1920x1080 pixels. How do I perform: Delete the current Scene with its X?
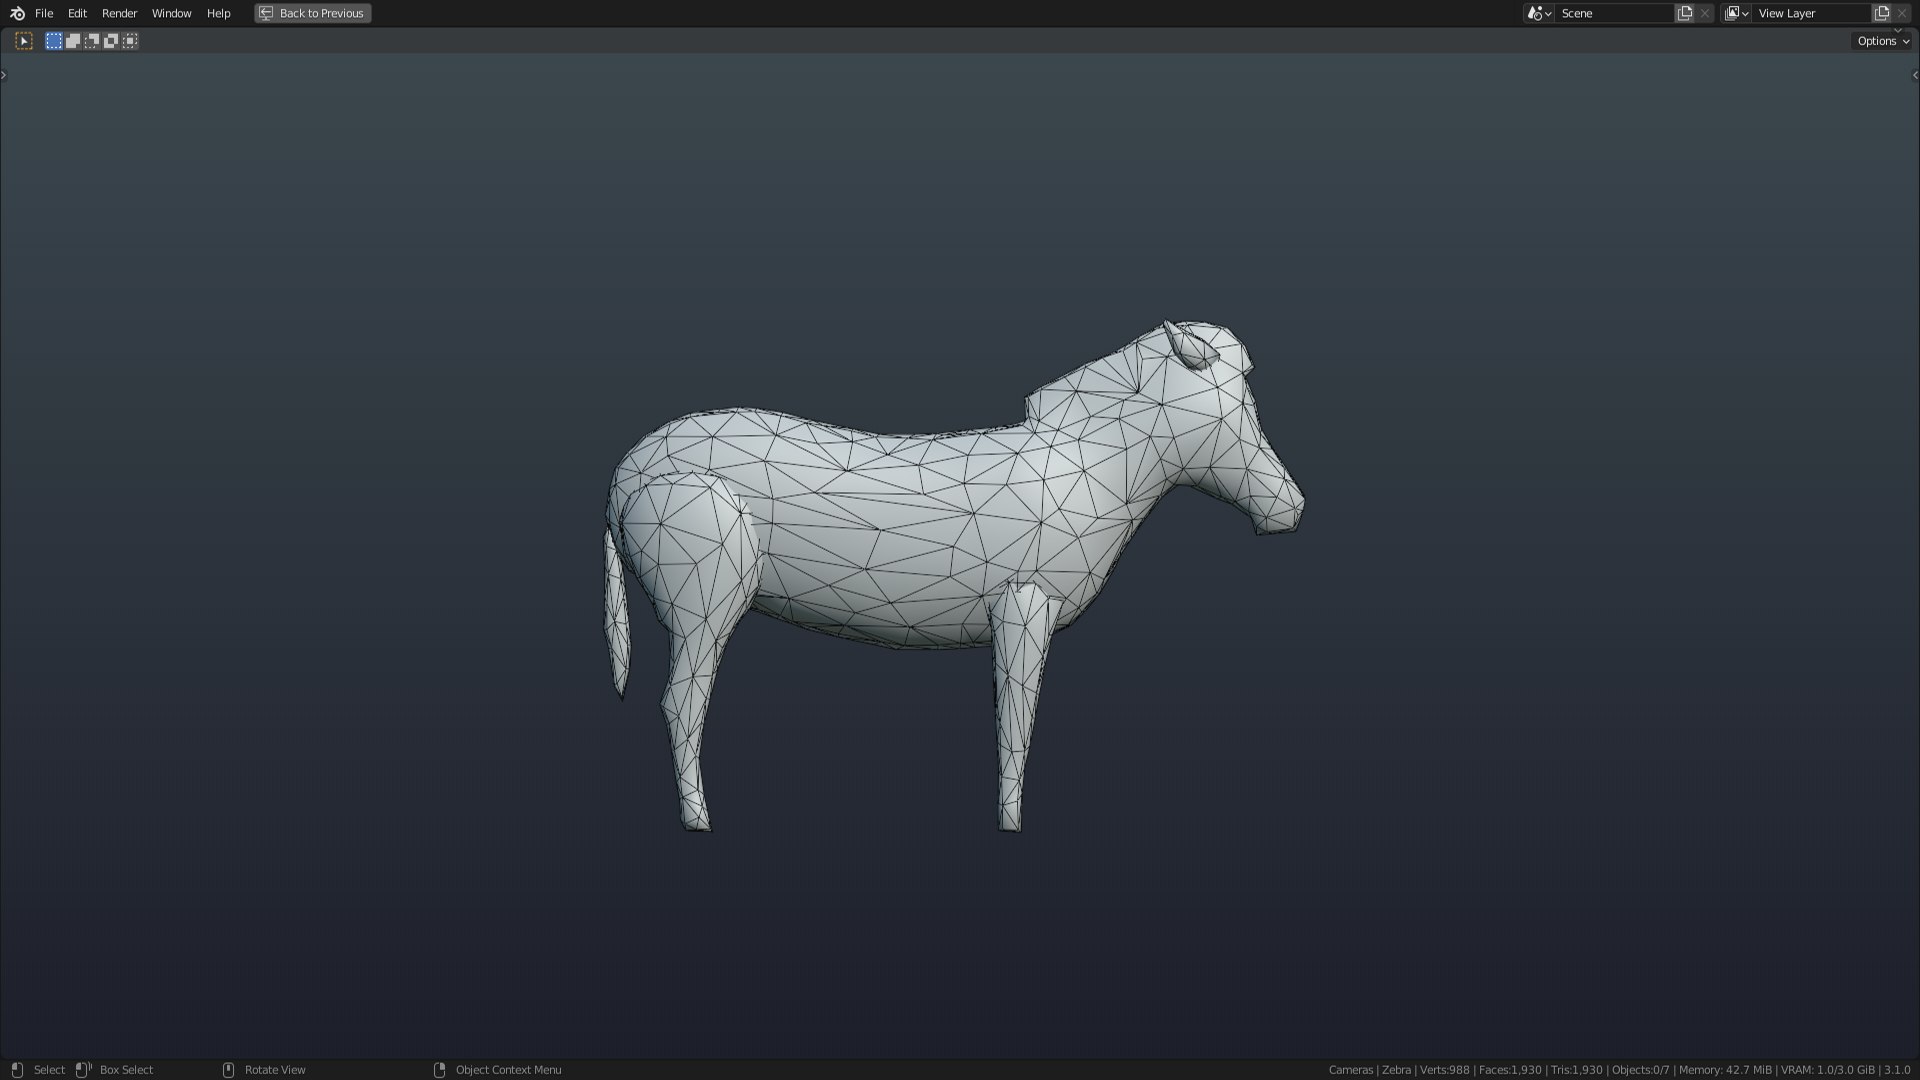(x=1705, y=13)
